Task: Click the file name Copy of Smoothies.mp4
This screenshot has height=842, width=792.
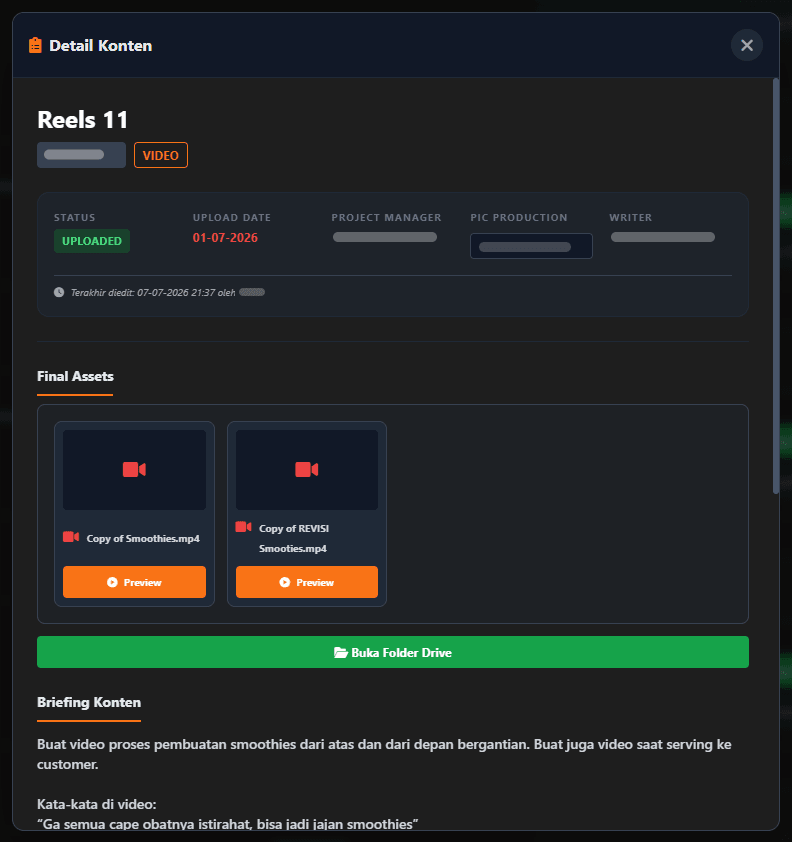Action: tap(143, 539)
